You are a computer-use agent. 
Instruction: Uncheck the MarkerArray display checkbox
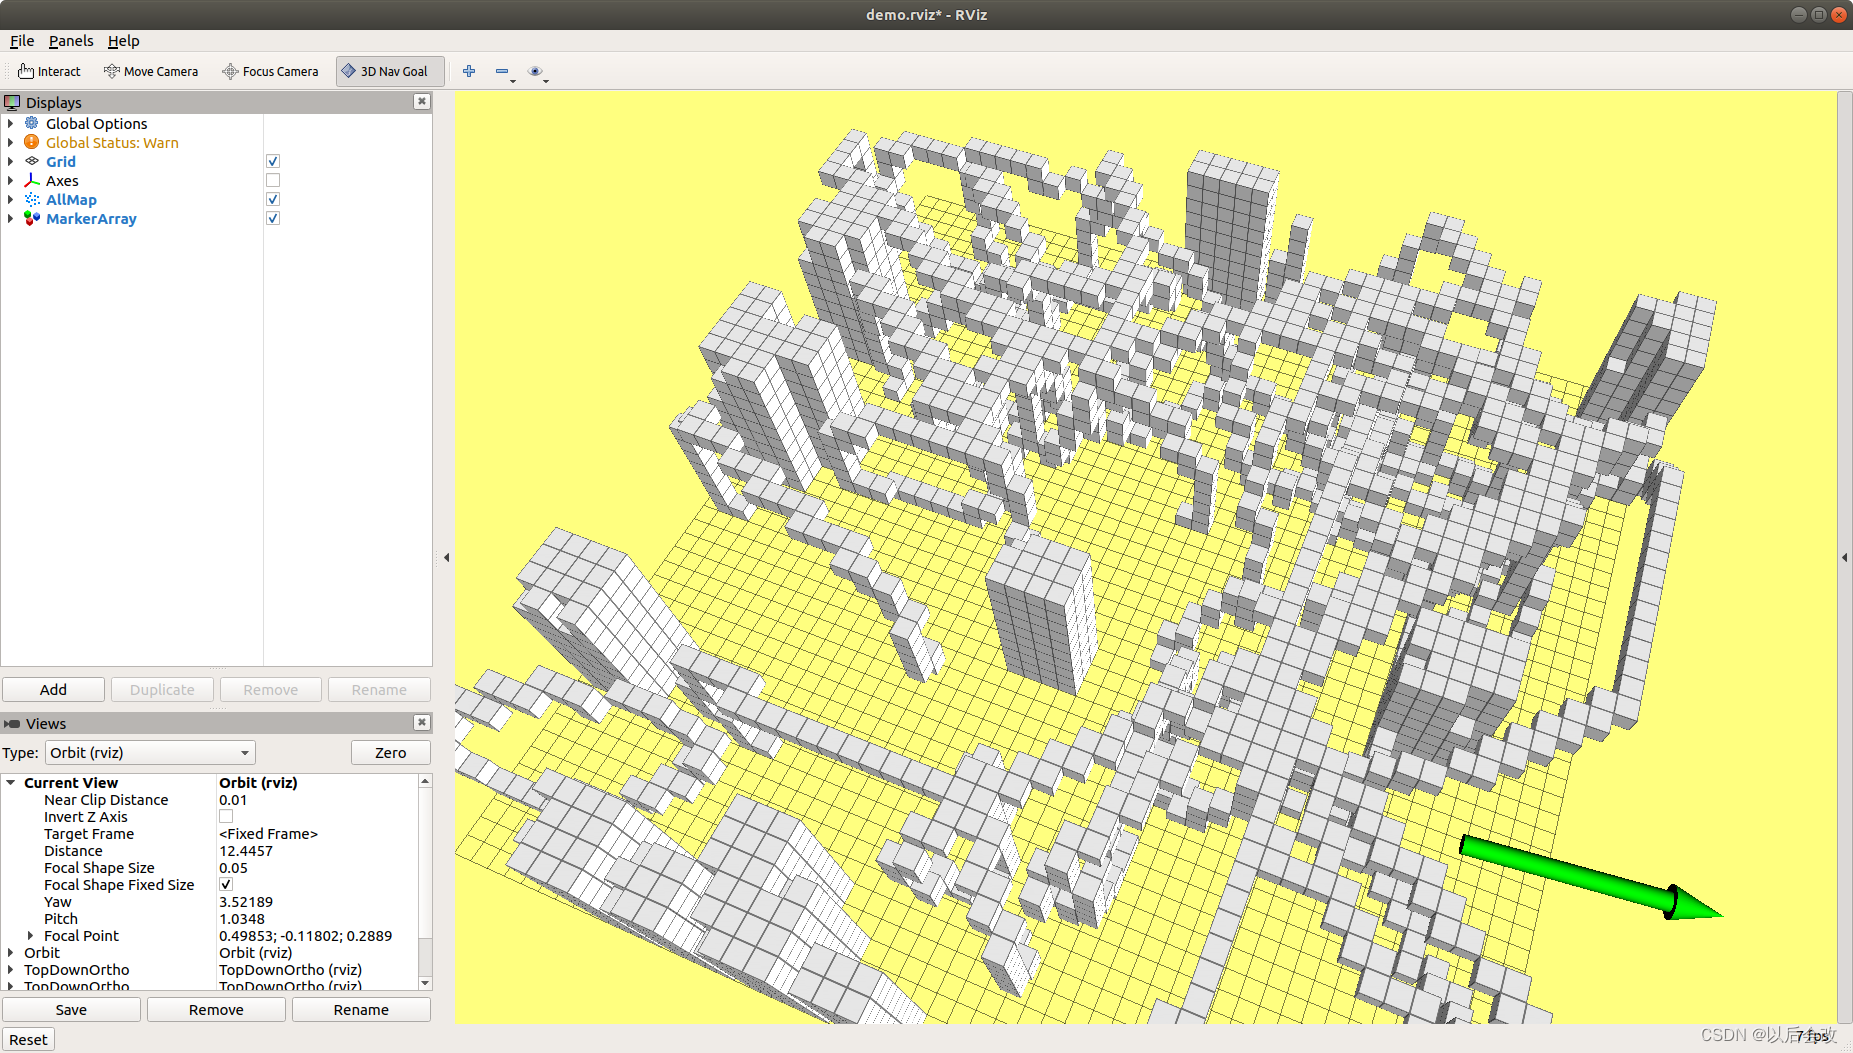[x=273, y=218]
